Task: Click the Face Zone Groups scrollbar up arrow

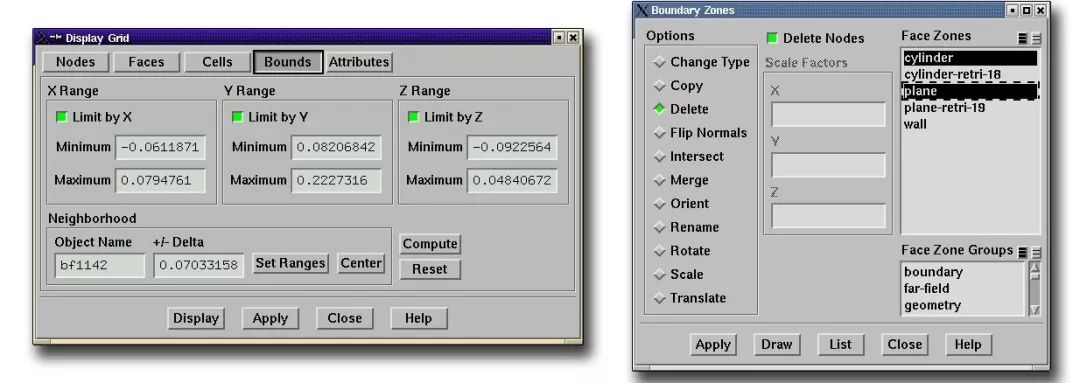Action: tap(1035, 267)
